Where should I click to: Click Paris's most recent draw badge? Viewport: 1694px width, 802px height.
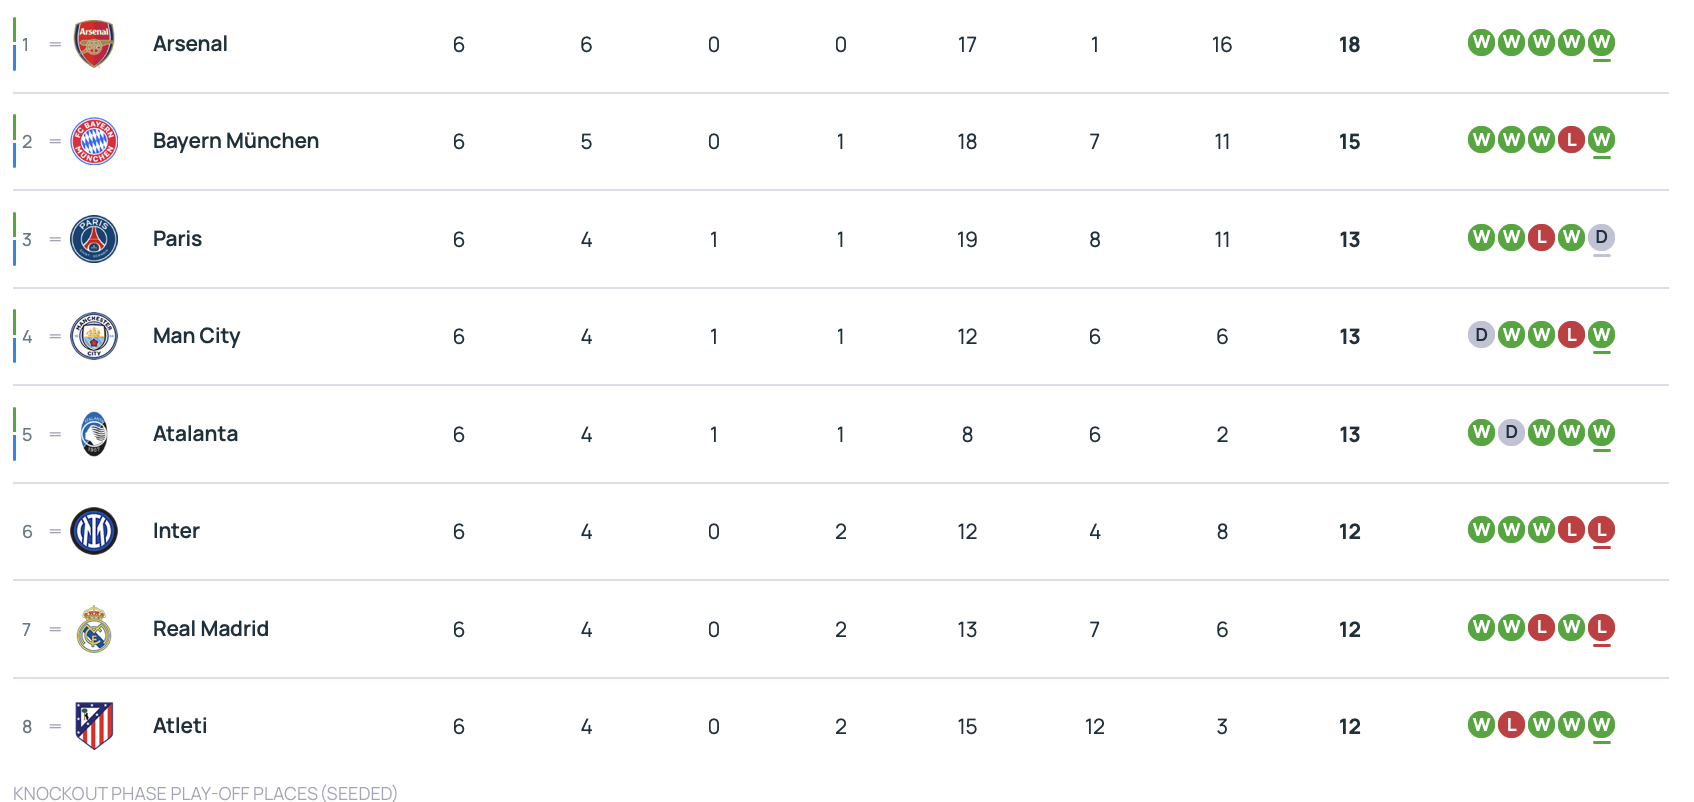(1601, 237)
